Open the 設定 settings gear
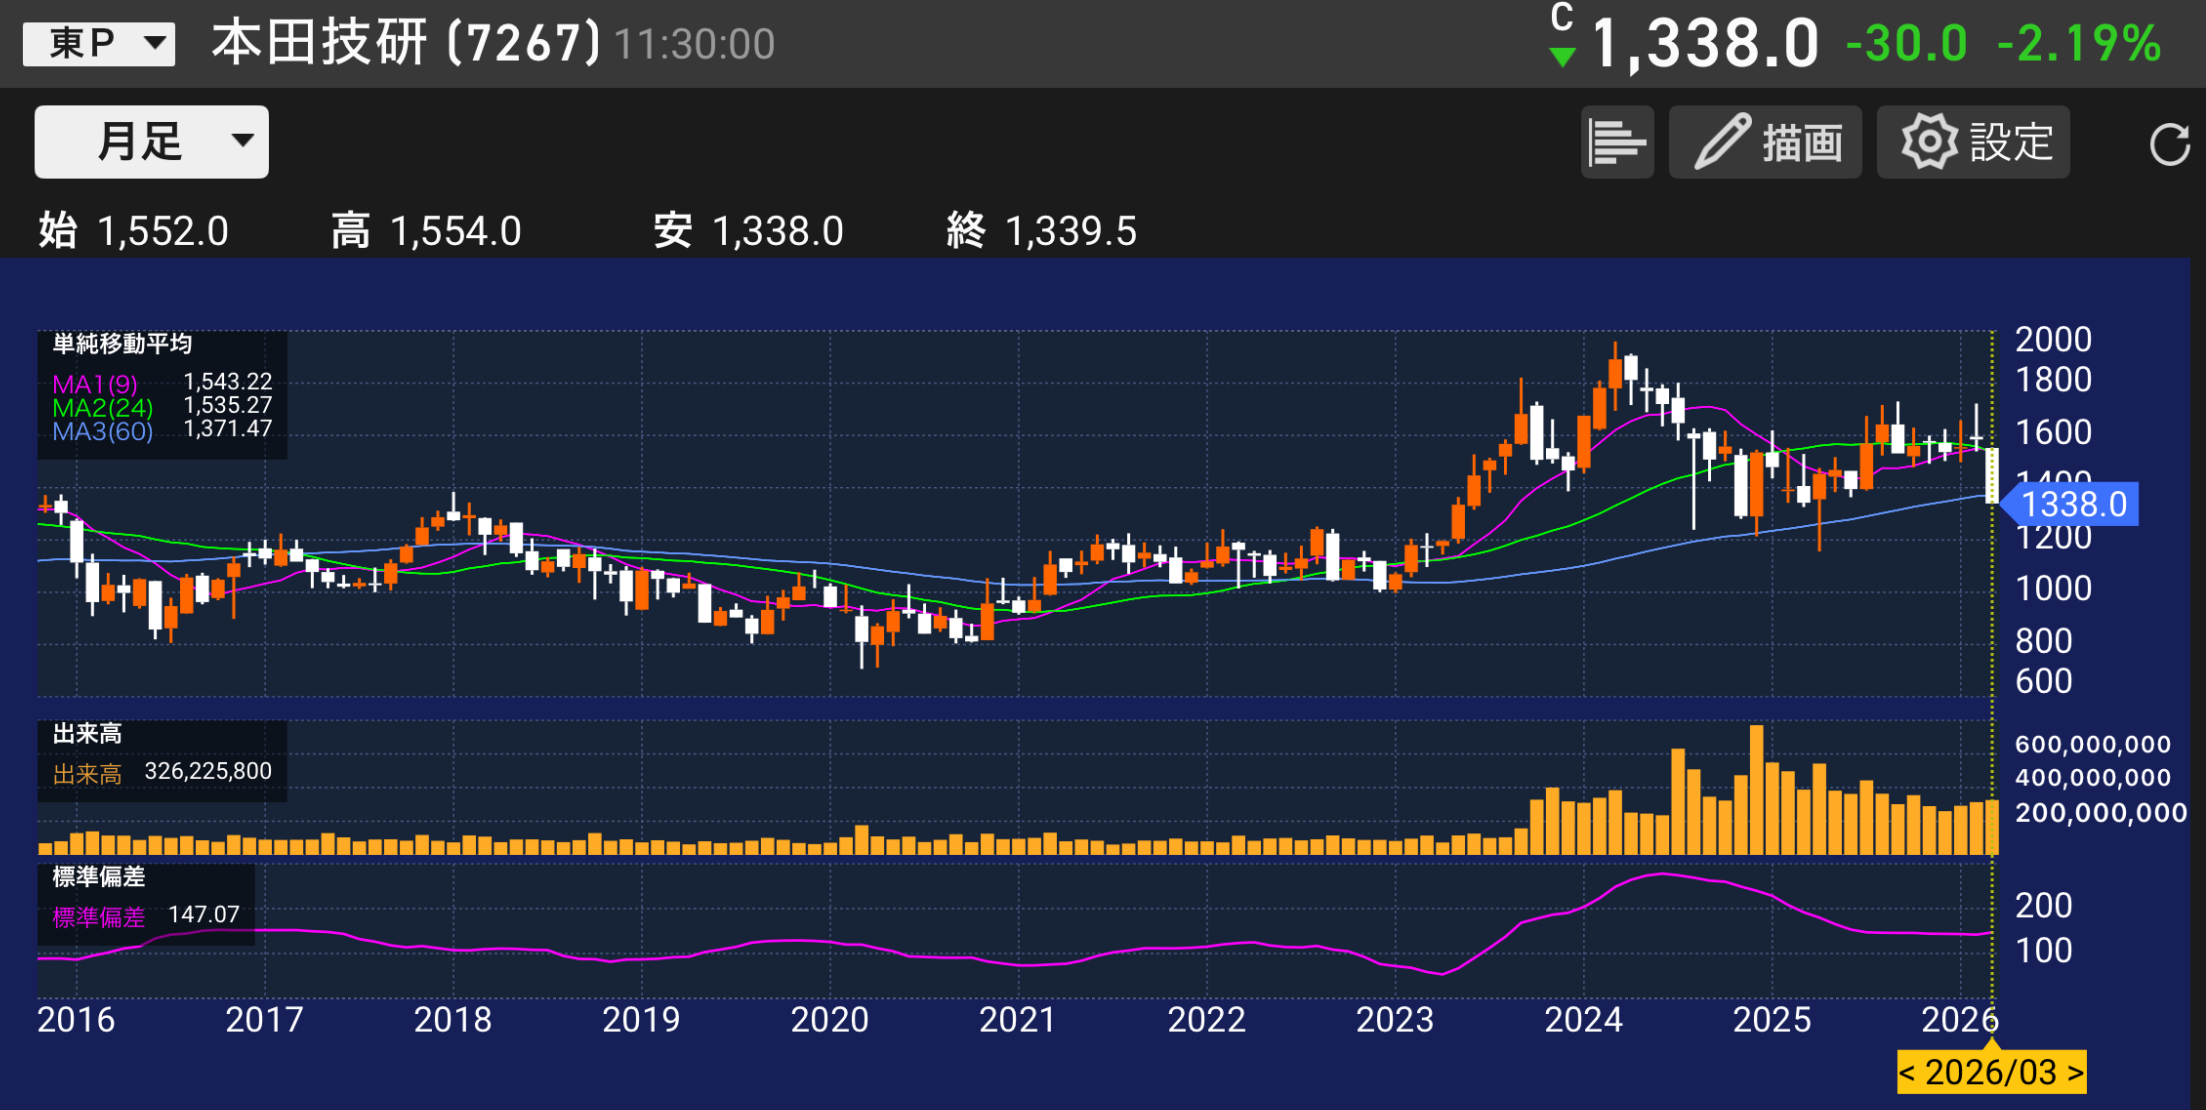 [x=1973, y=142]
